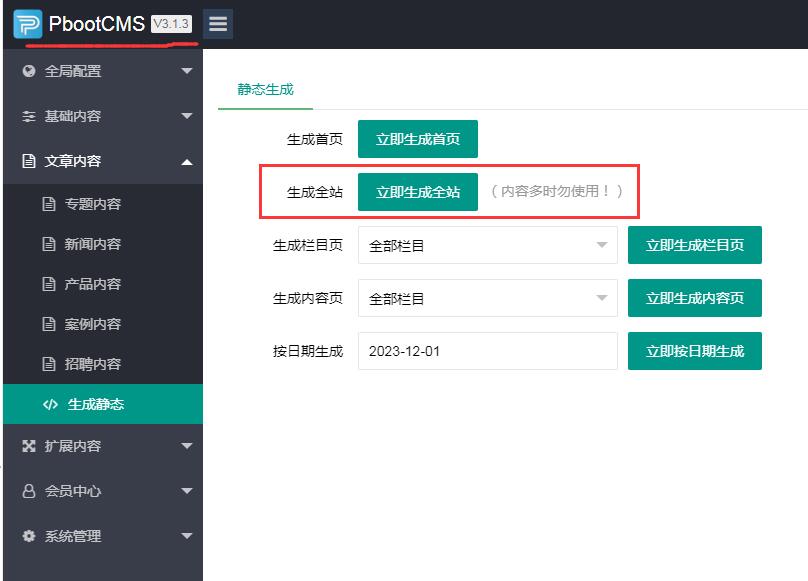Collapse the 文章内容 menu arrow
The image size is (808, 581).
click(x=186, y=161)
